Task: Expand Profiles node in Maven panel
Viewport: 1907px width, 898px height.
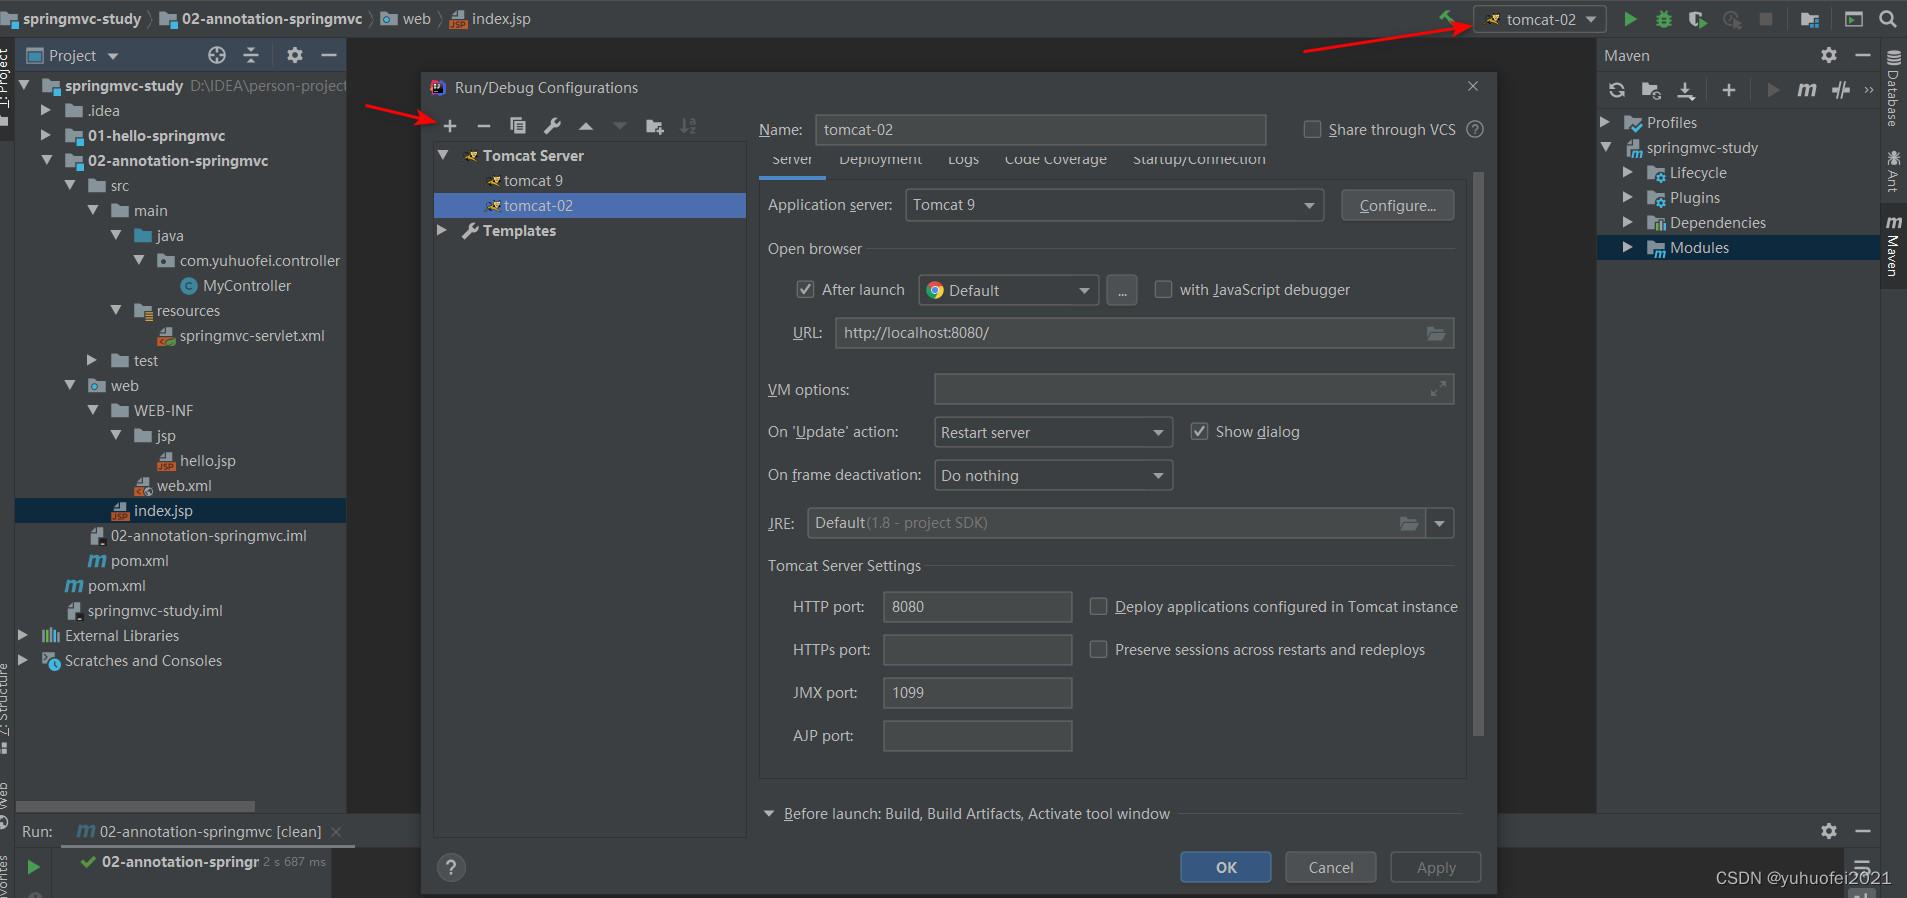Action: 1605,122
